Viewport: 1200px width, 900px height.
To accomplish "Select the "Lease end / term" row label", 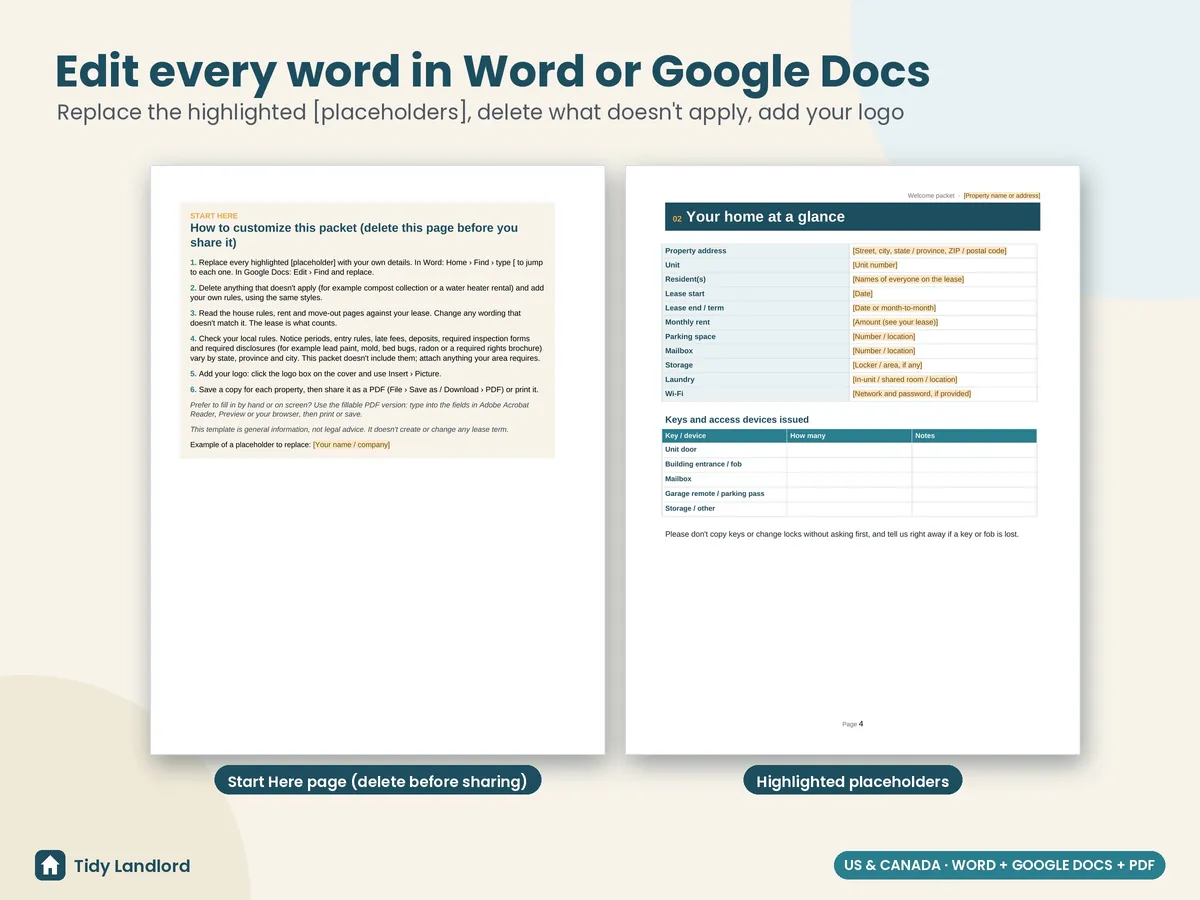I will coord(694,308).
